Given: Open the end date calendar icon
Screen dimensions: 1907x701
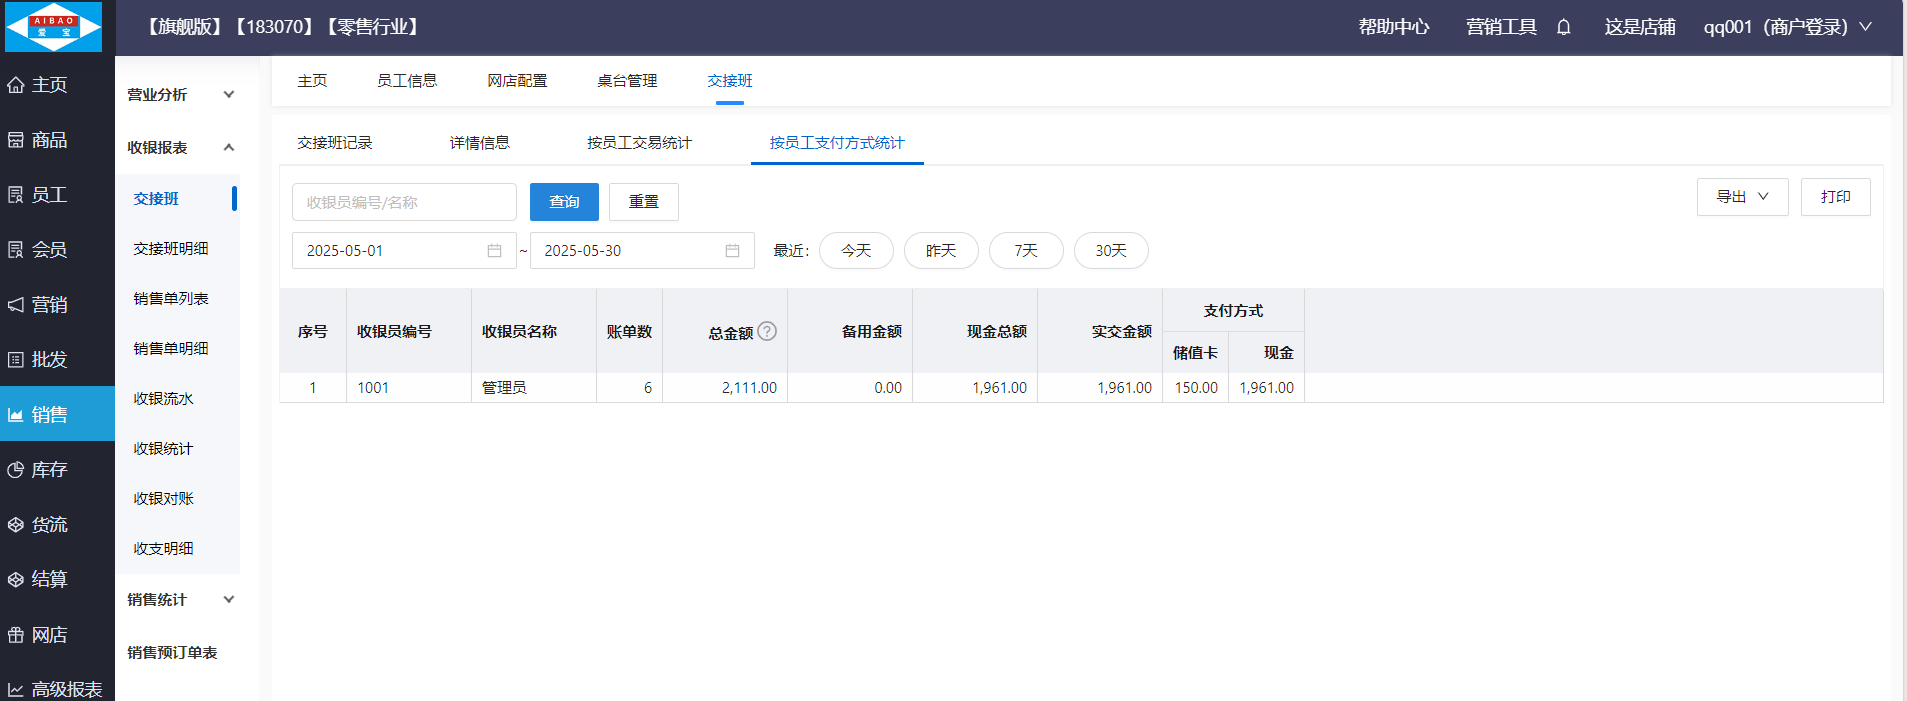Looking at the screenshot, I should (x=732, y=251).
